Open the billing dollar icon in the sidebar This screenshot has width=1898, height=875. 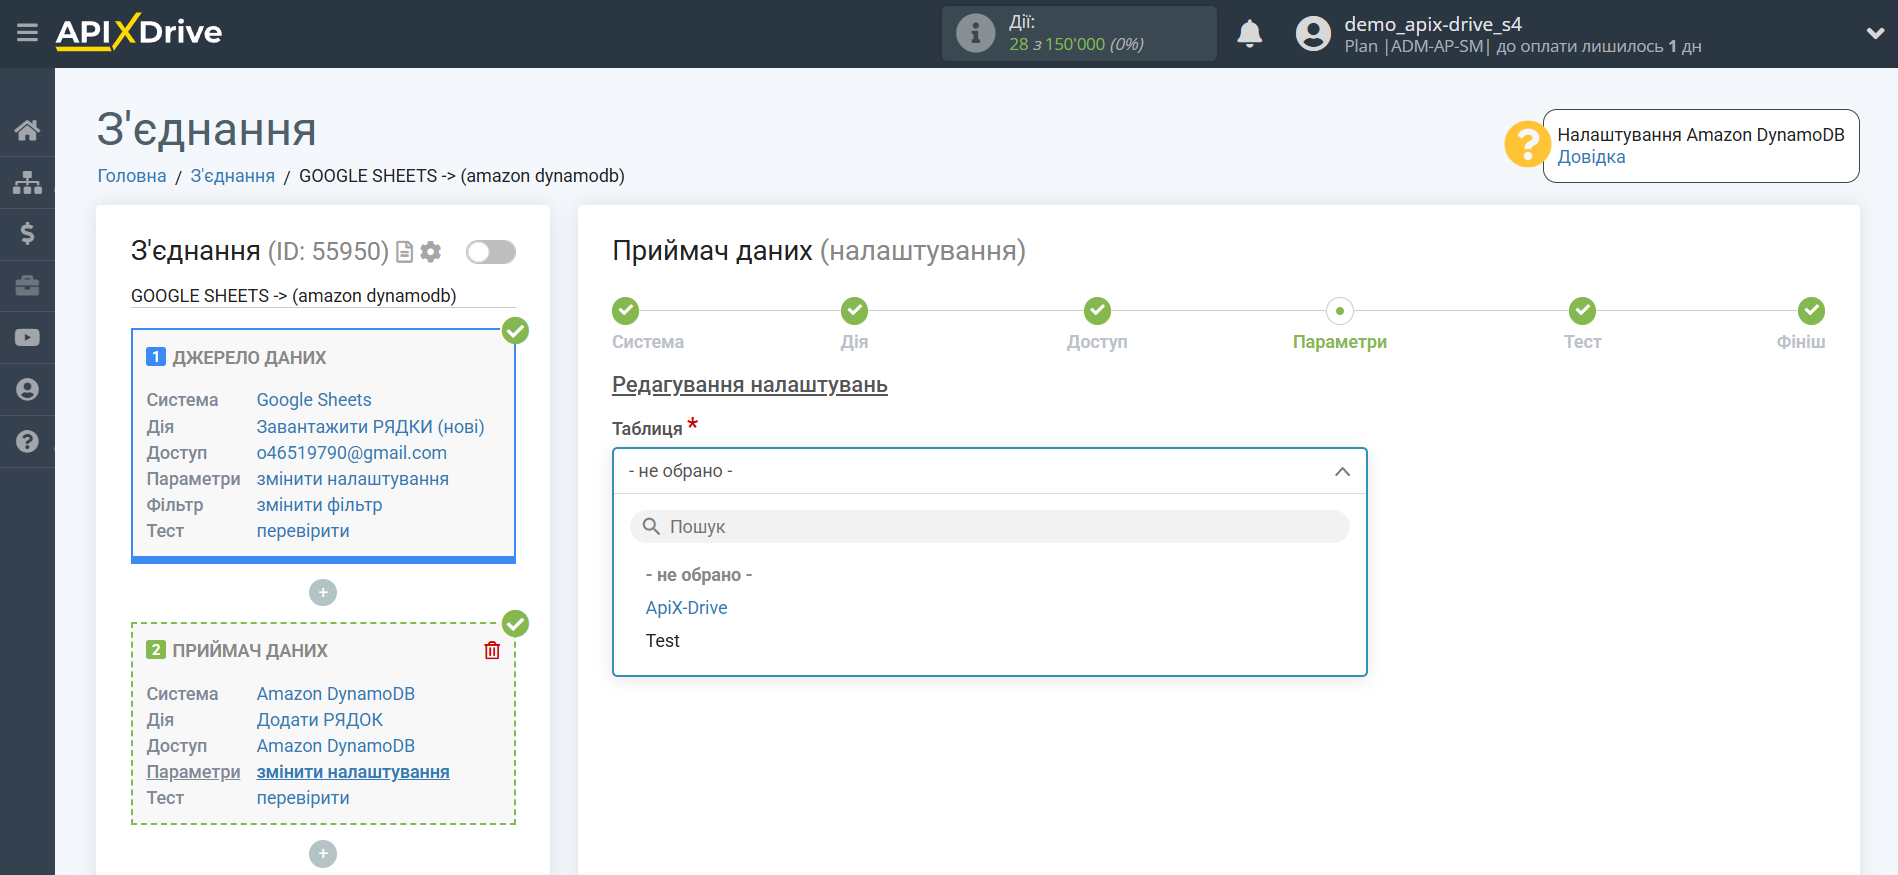[x=27, y=234]
